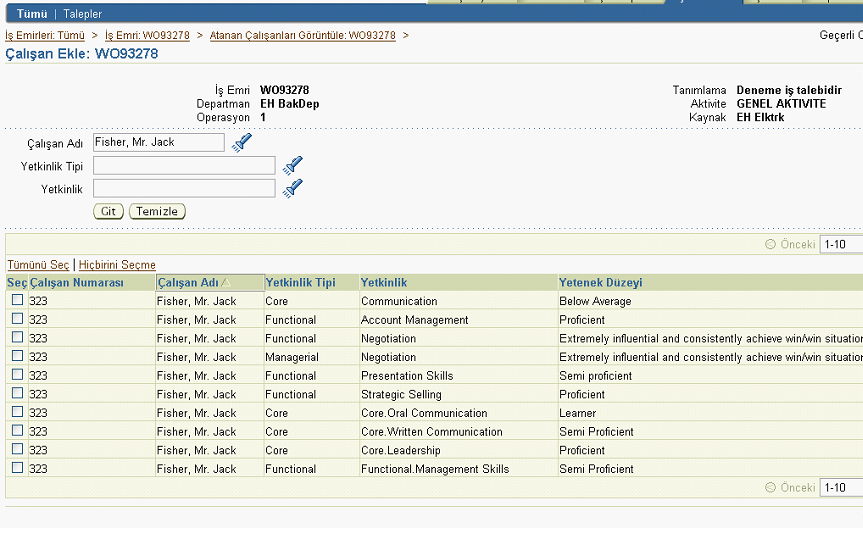The height and width of the screenshot is (546, 863).
Task: Open İş Emirleri: Tümü breadcrumb link
Action: point(45,35)
